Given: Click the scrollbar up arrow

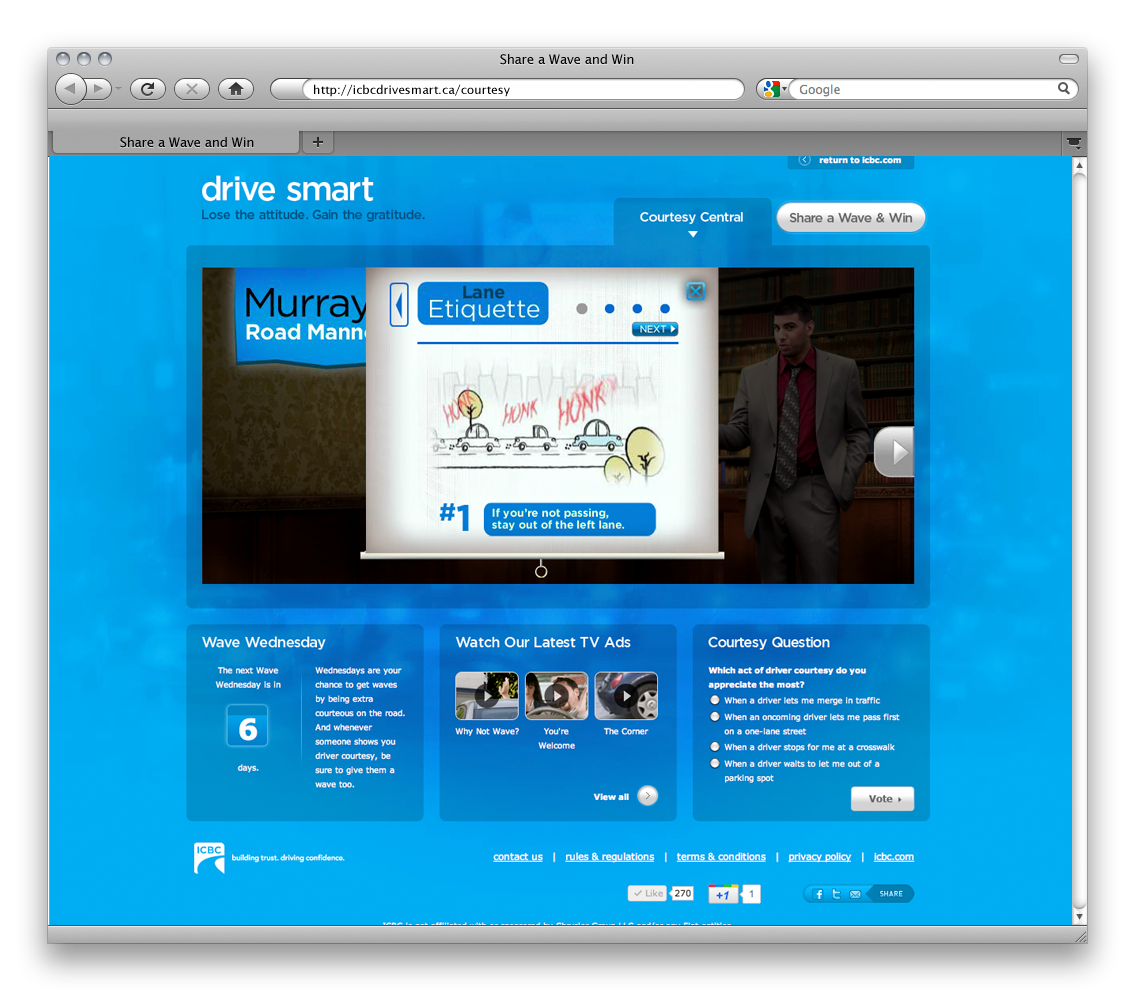Looking at the screenshot, I should tap(1079, 164).
